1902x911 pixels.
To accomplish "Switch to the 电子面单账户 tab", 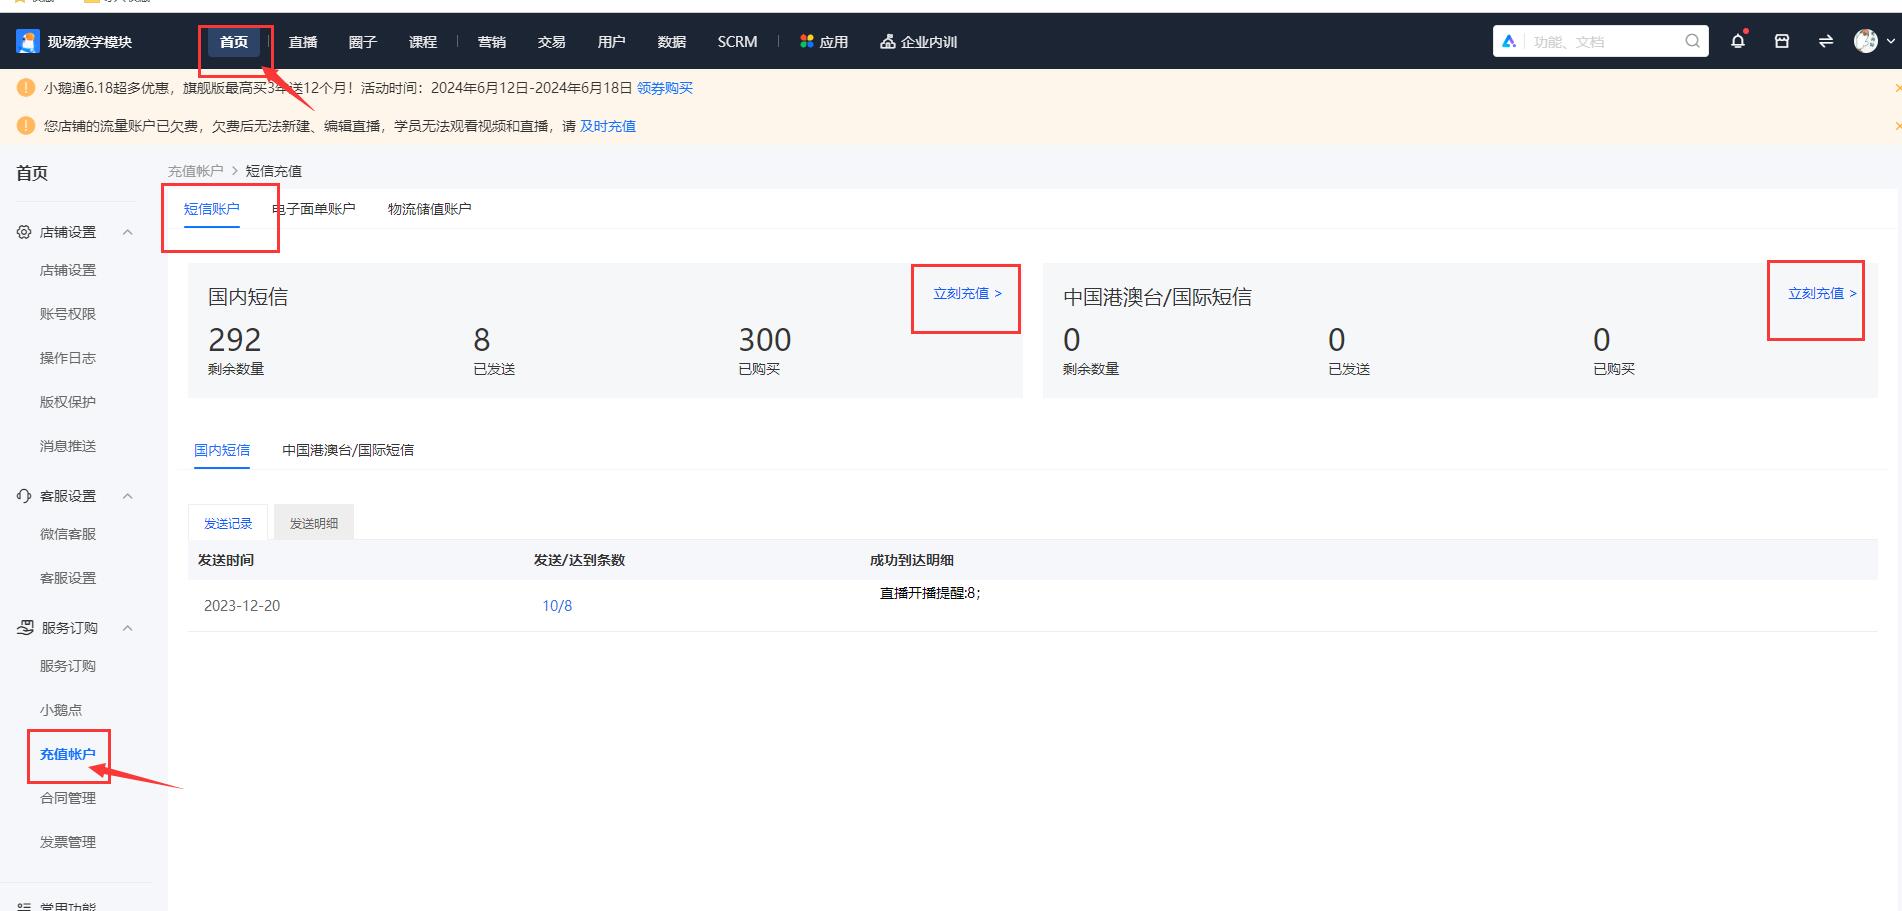I will point(313,208).
